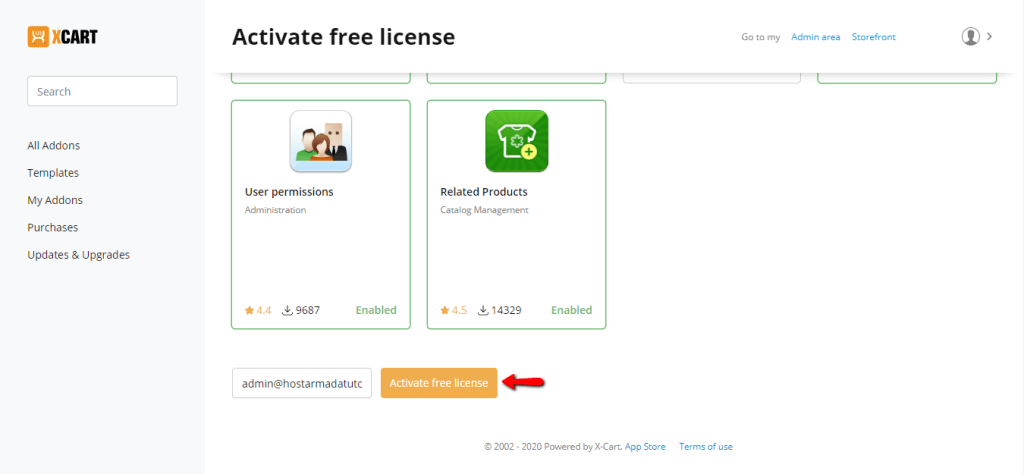Click the Administration category label
The image size is (1024, 474).
coord(275,210)
